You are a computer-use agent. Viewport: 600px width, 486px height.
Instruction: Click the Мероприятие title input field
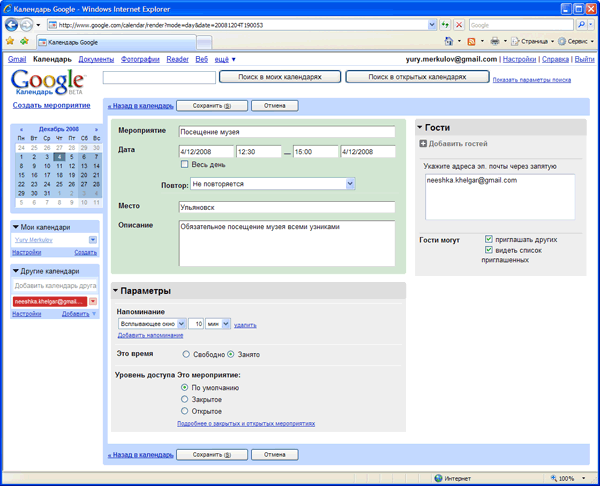click(287, 132)
